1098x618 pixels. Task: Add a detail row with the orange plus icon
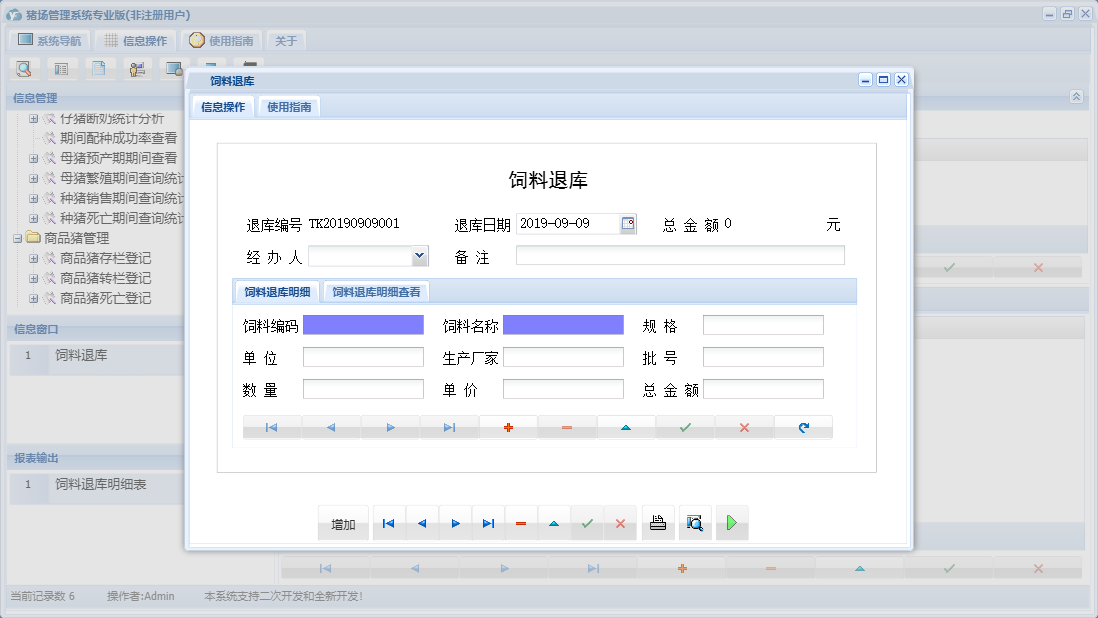tap(508, 428)
